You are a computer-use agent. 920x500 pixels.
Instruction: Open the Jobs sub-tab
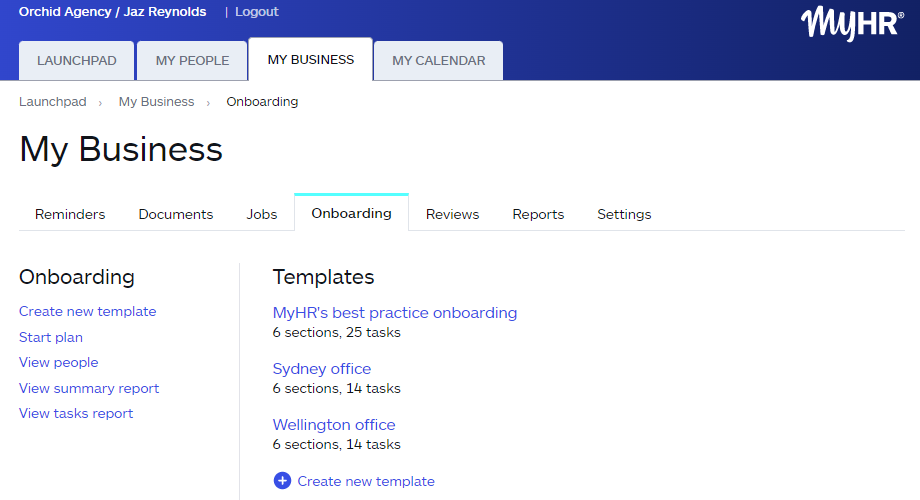262,214
